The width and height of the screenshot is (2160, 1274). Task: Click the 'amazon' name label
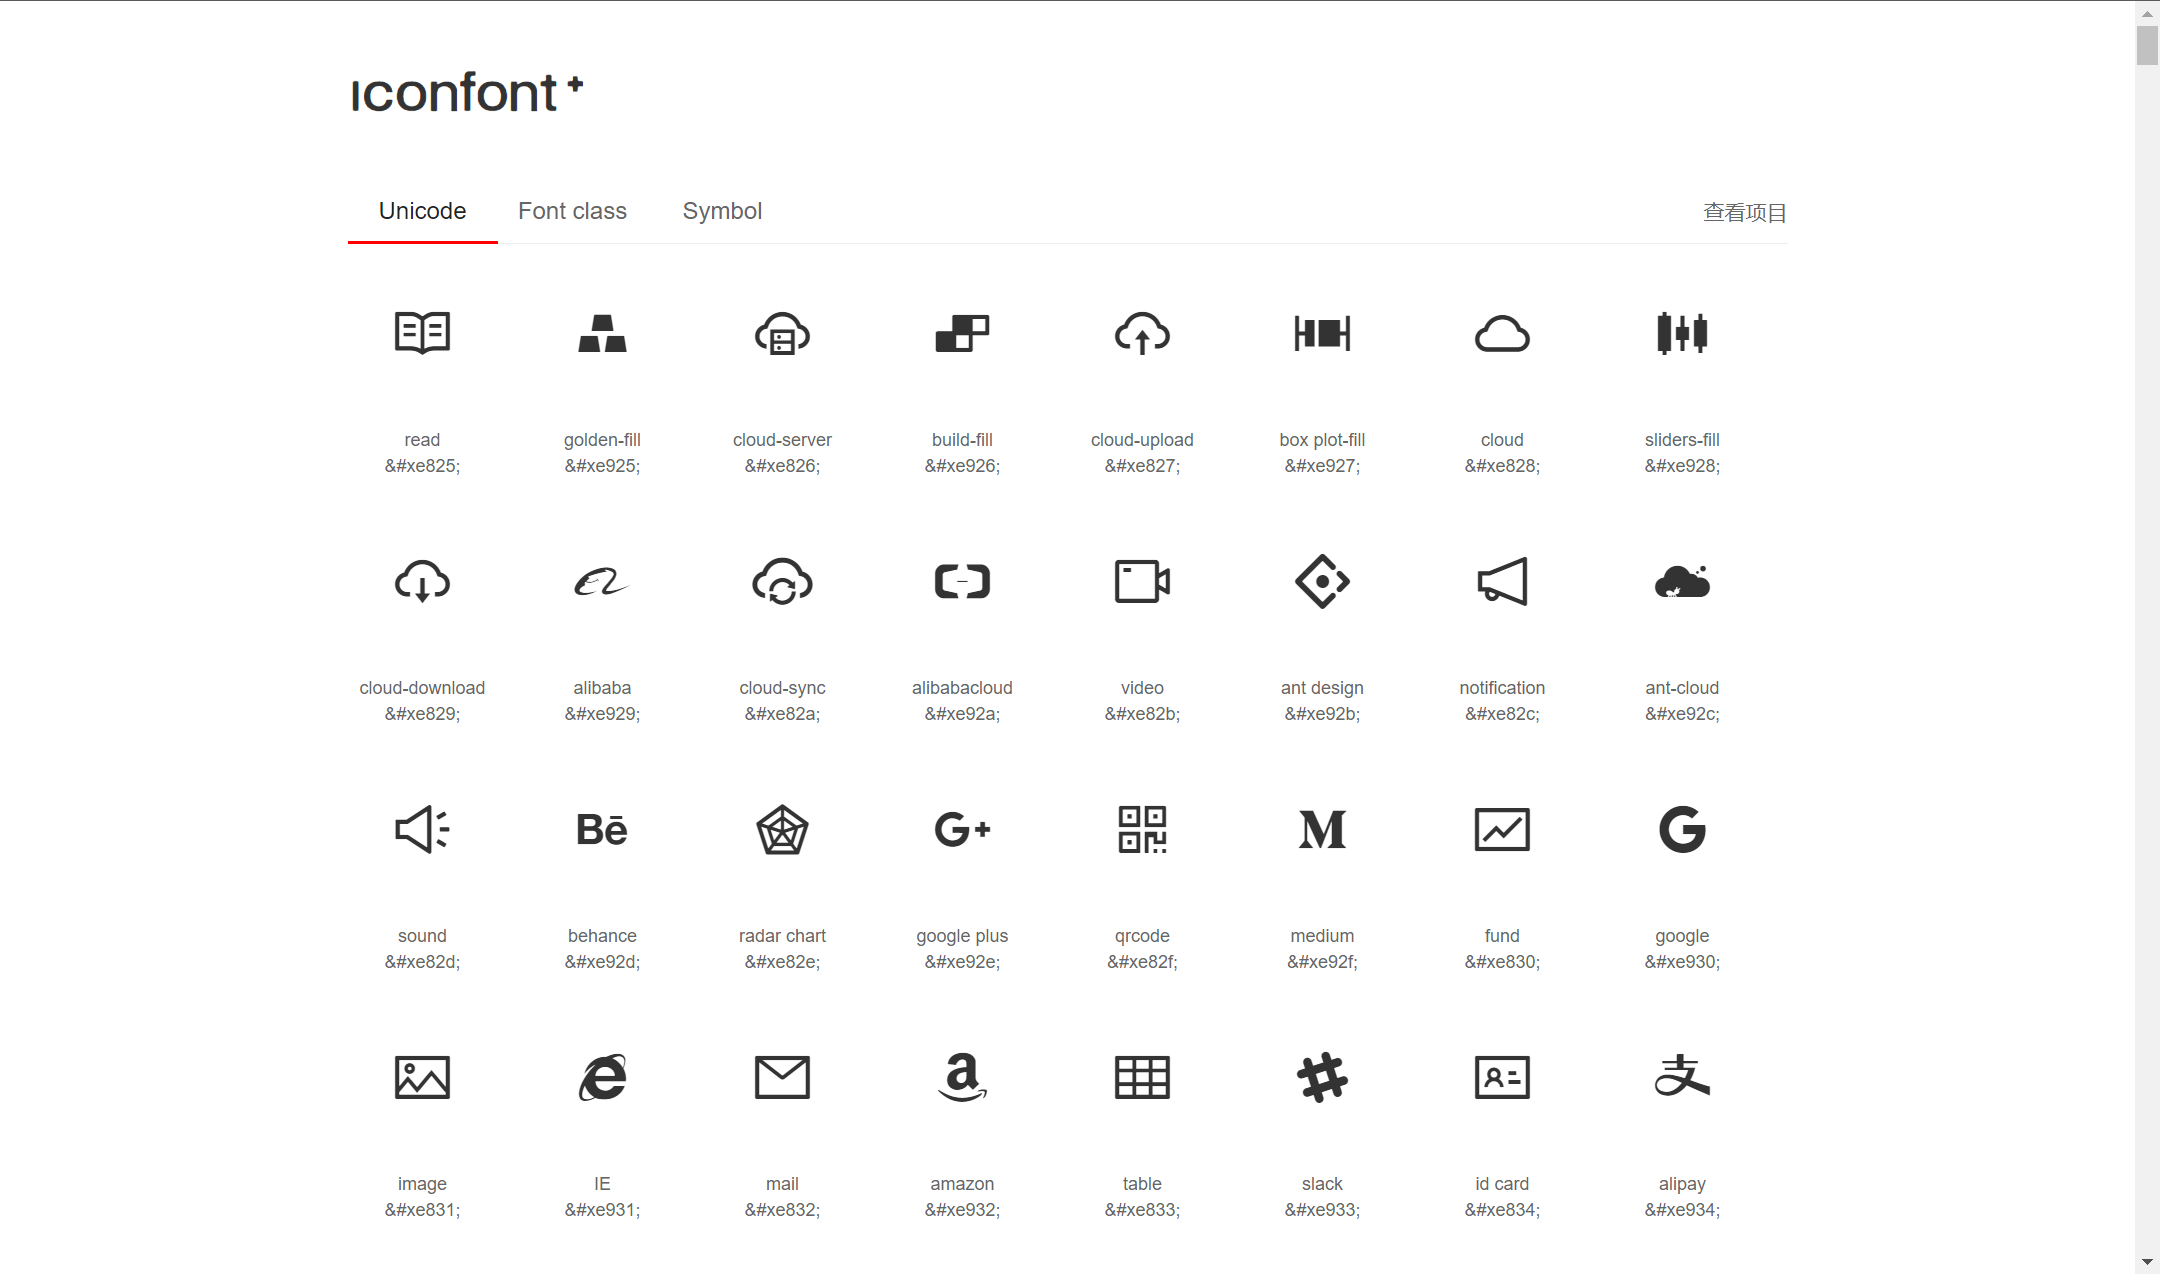click(x=962, y=1184)
